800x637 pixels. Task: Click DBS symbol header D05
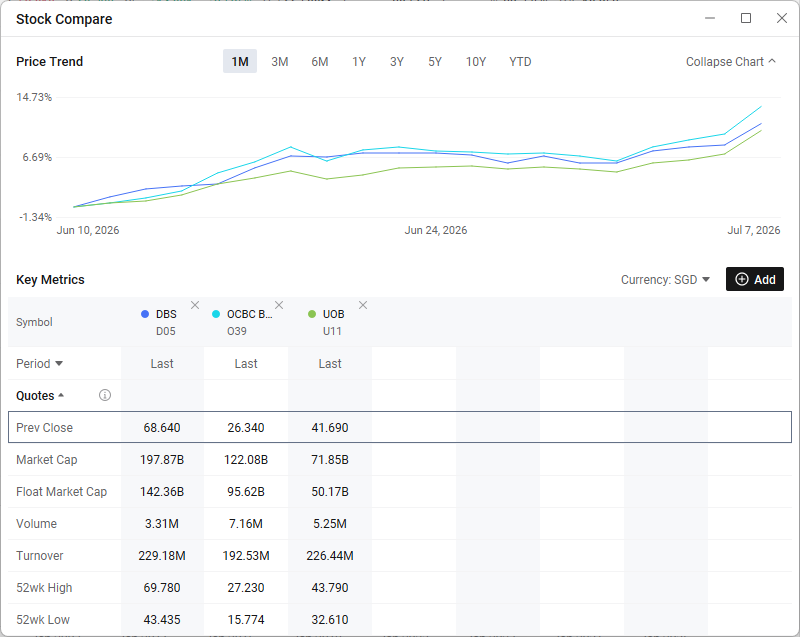[x=166, y=331]
